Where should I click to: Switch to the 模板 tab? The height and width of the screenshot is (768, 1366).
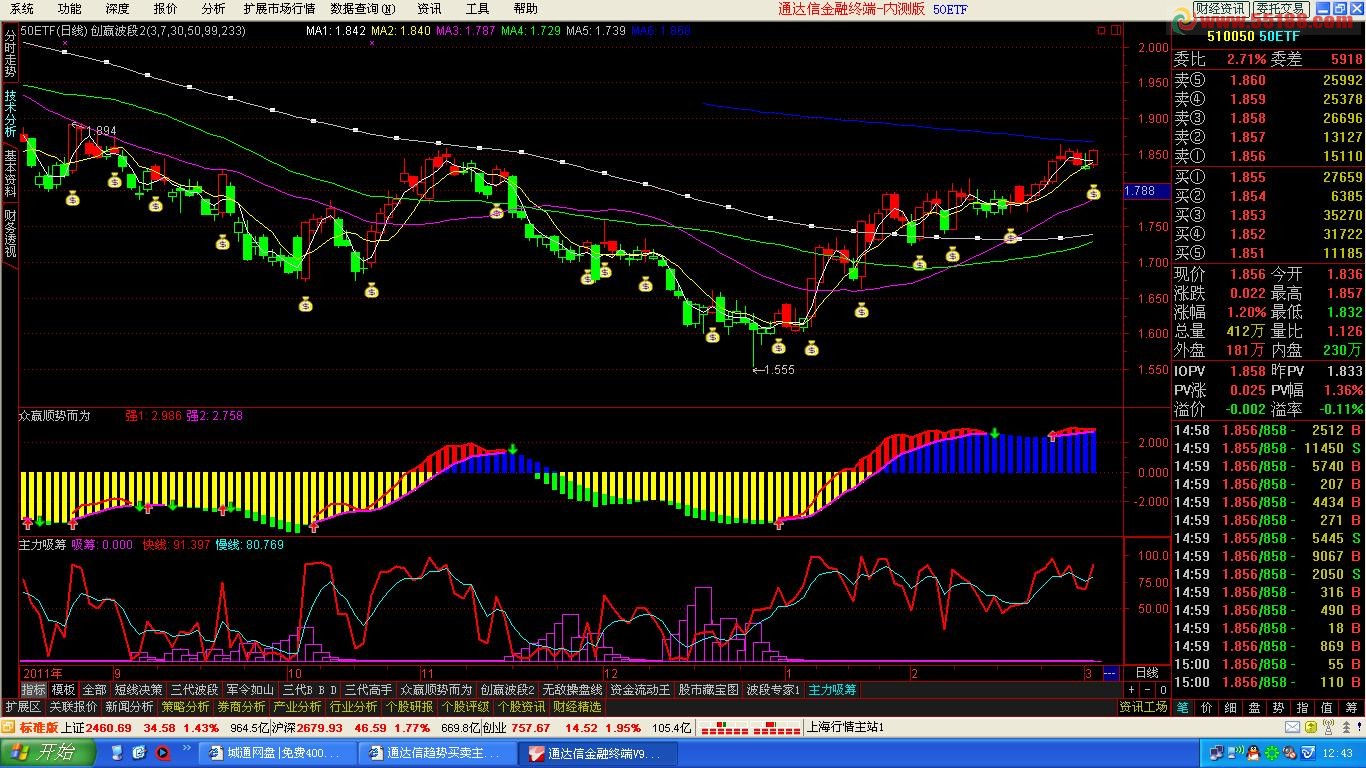tap(64, 690)
